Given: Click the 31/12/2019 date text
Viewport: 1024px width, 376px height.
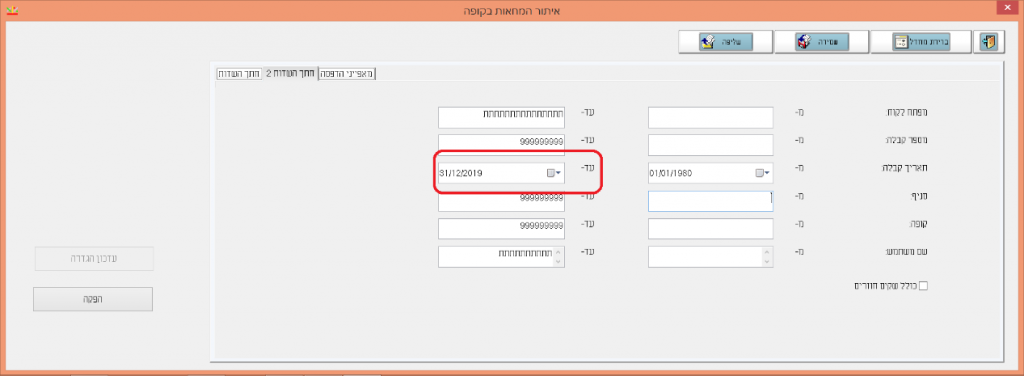Looking at the screenshot, I should pyautogui.click(x=462, y=174).
